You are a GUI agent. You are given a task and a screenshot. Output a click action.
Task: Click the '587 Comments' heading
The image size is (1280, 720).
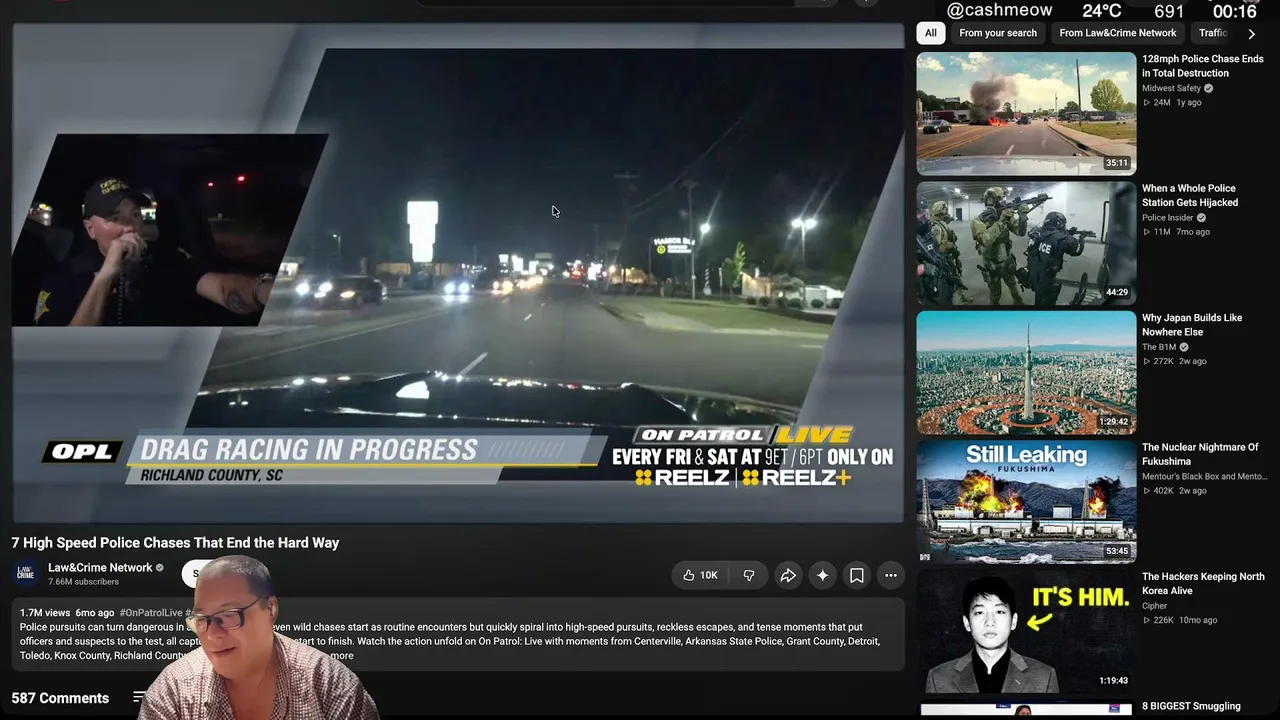[x=60, y=698]
